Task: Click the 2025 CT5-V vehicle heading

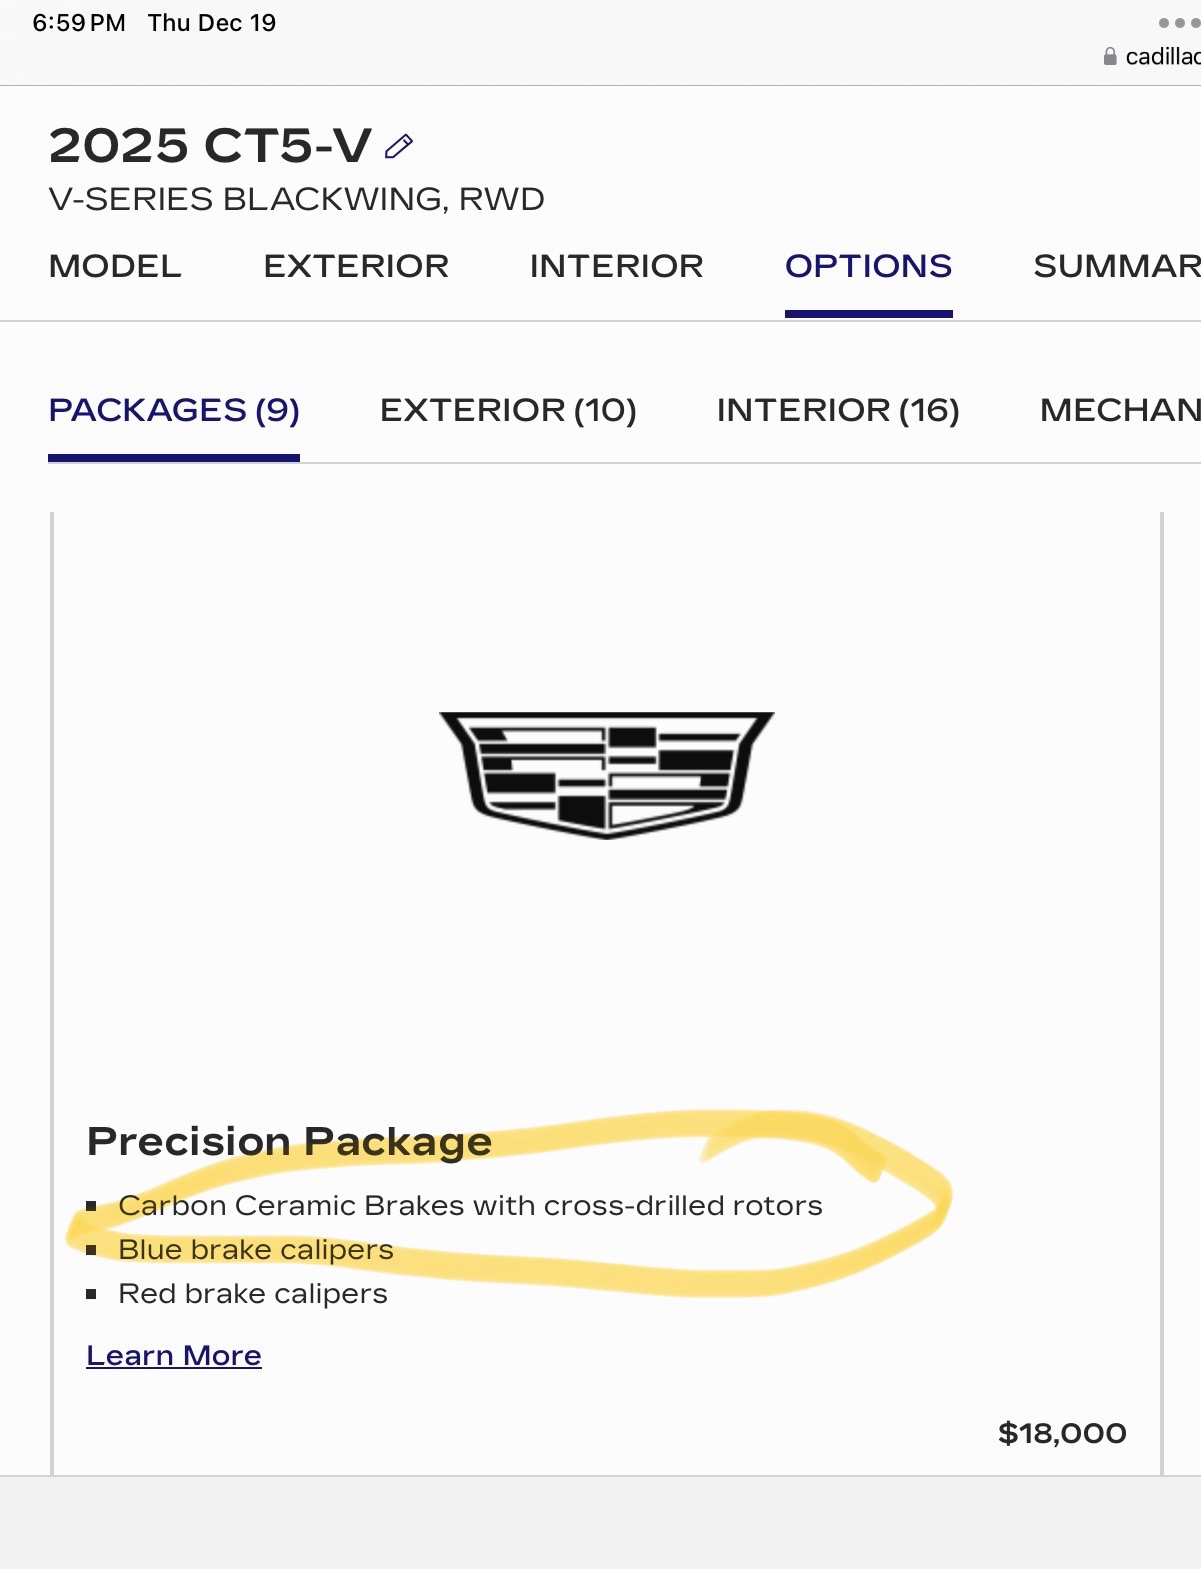Action: (x=210, y=146)
